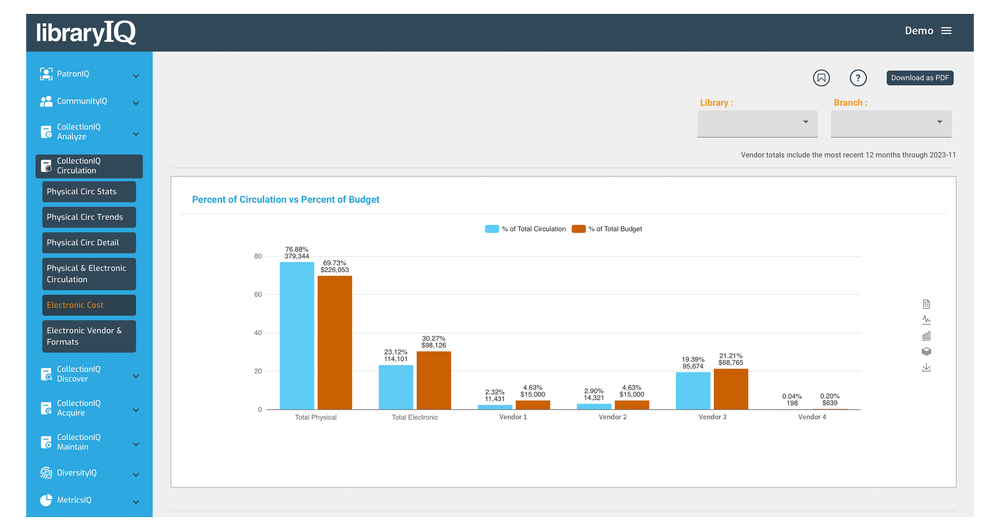Click the chart data view document icon
The image size is (1000, 531).
click(x=926, y=304)
